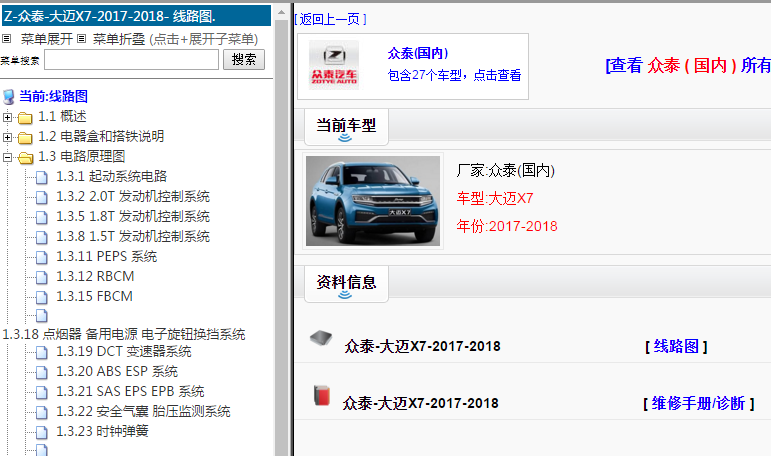Click the 当前:线路图 root node icon
771x456 pixels.
[x=8, y=97]
